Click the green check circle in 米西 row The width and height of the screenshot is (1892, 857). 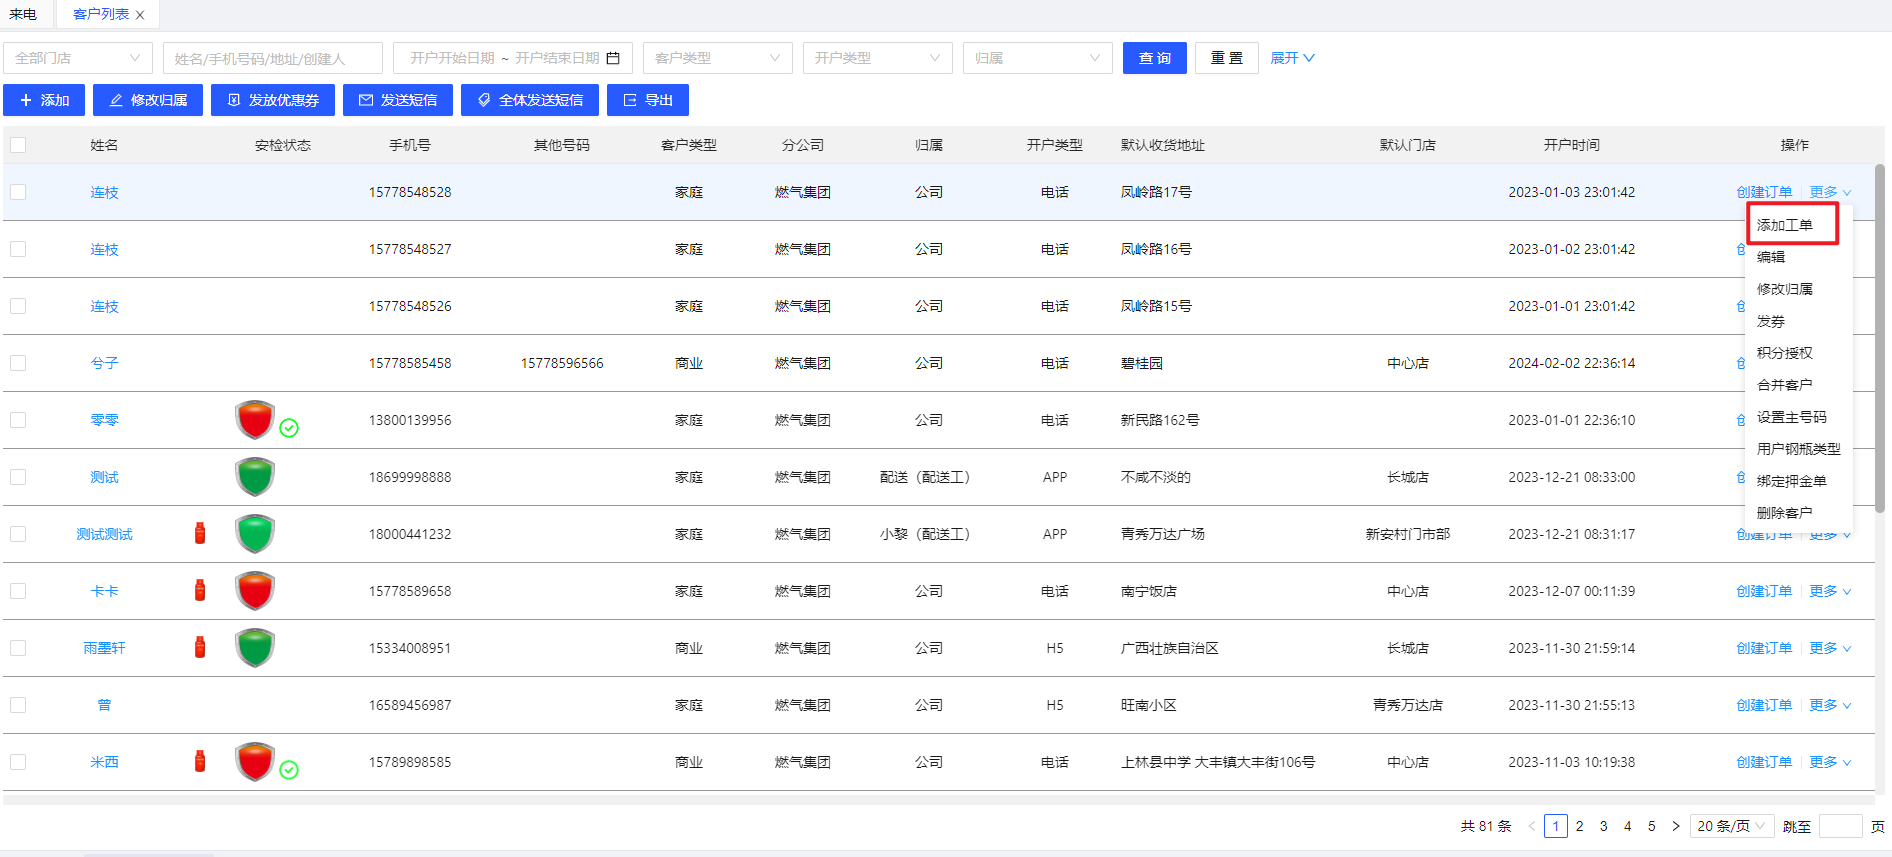pyautogui.click(x=289, y=770)
